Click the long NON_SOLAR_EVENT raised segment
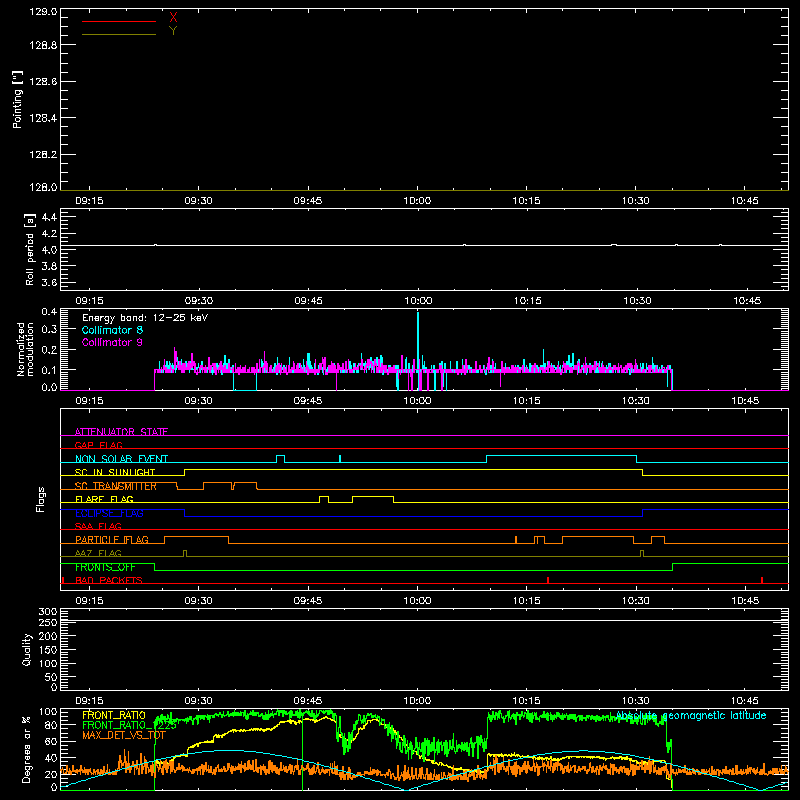Viewport: 800px width, 800px height. (561, 456)
